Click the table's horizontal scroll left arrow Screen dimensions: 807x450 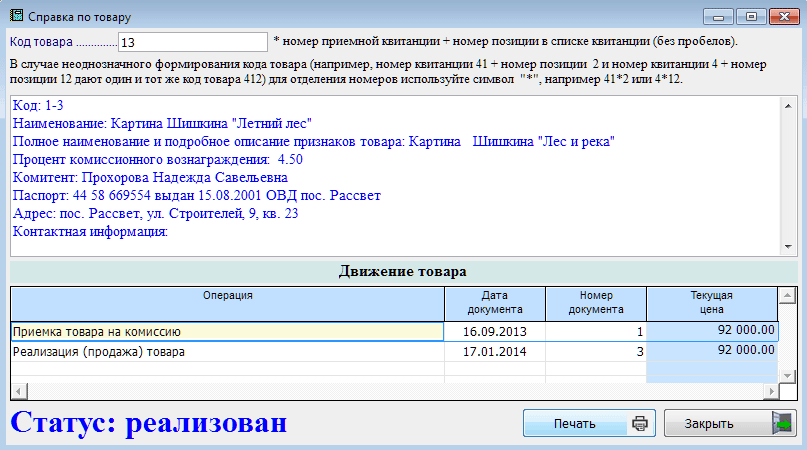(x=19, y=391)
